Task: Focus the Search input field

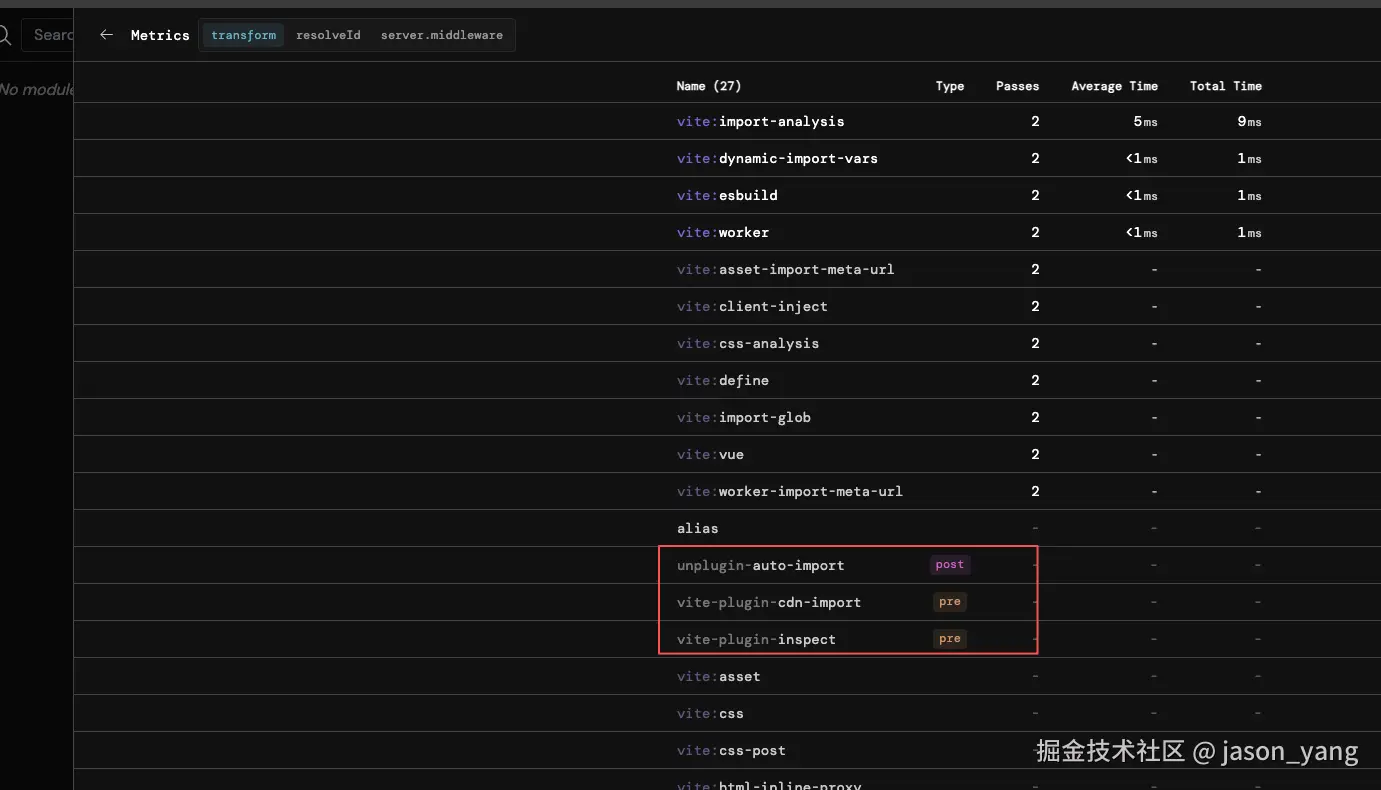Action: point(47,35)
